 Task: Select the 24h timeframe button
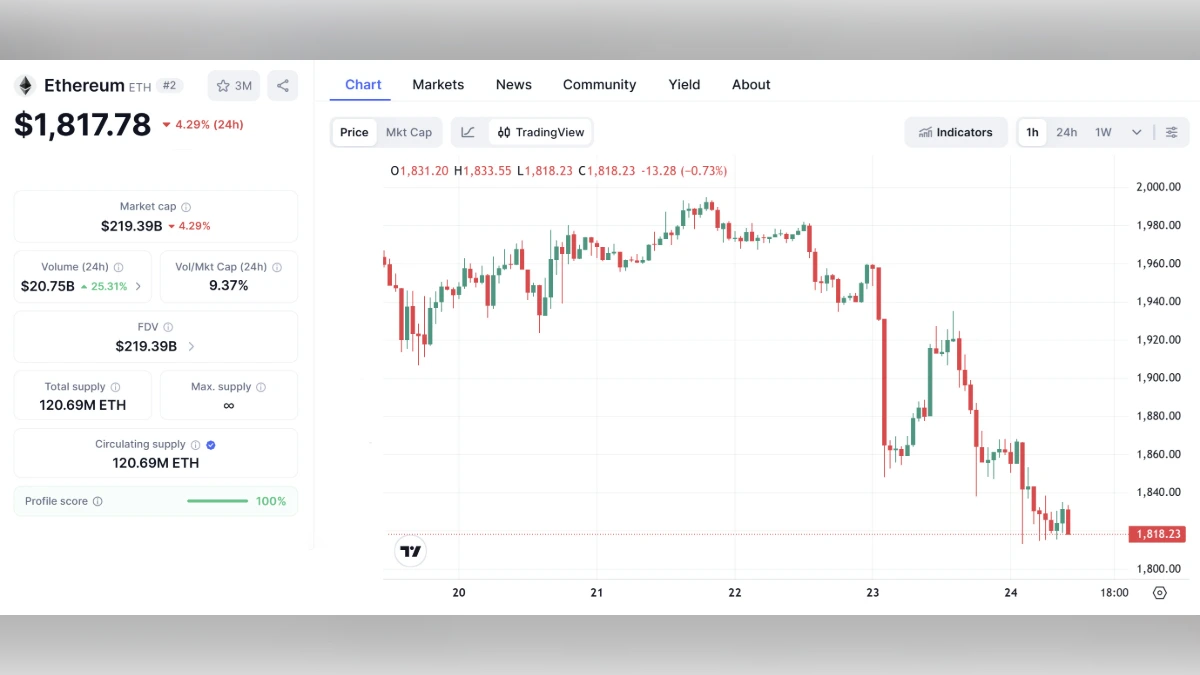[x=1066, y=131]
